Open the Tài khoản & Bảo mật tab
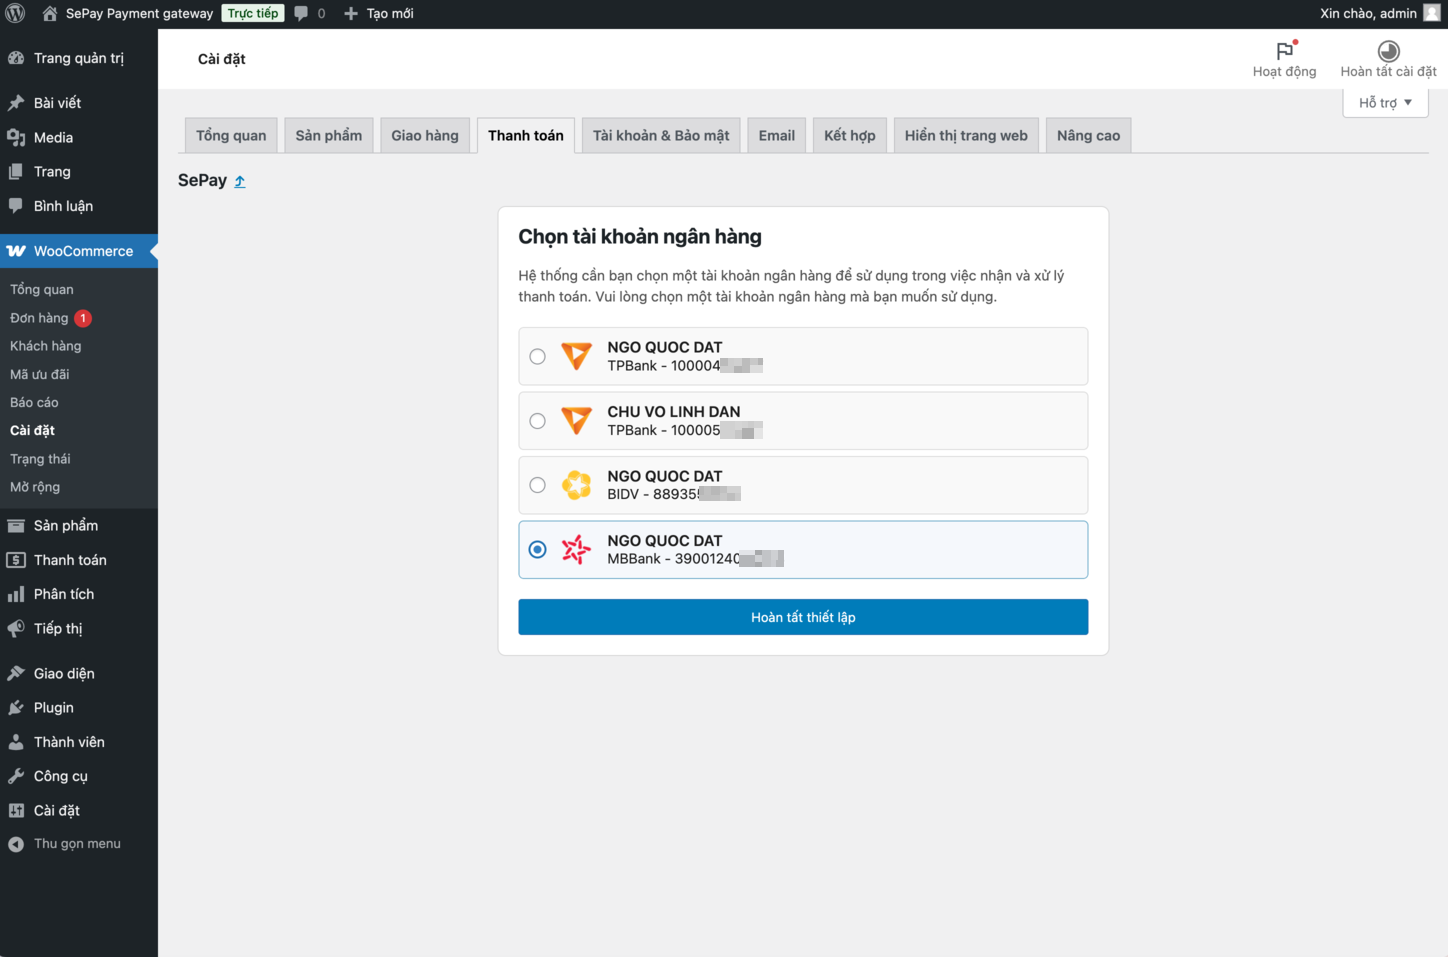The image size is (1448, 957). [661, 136]
